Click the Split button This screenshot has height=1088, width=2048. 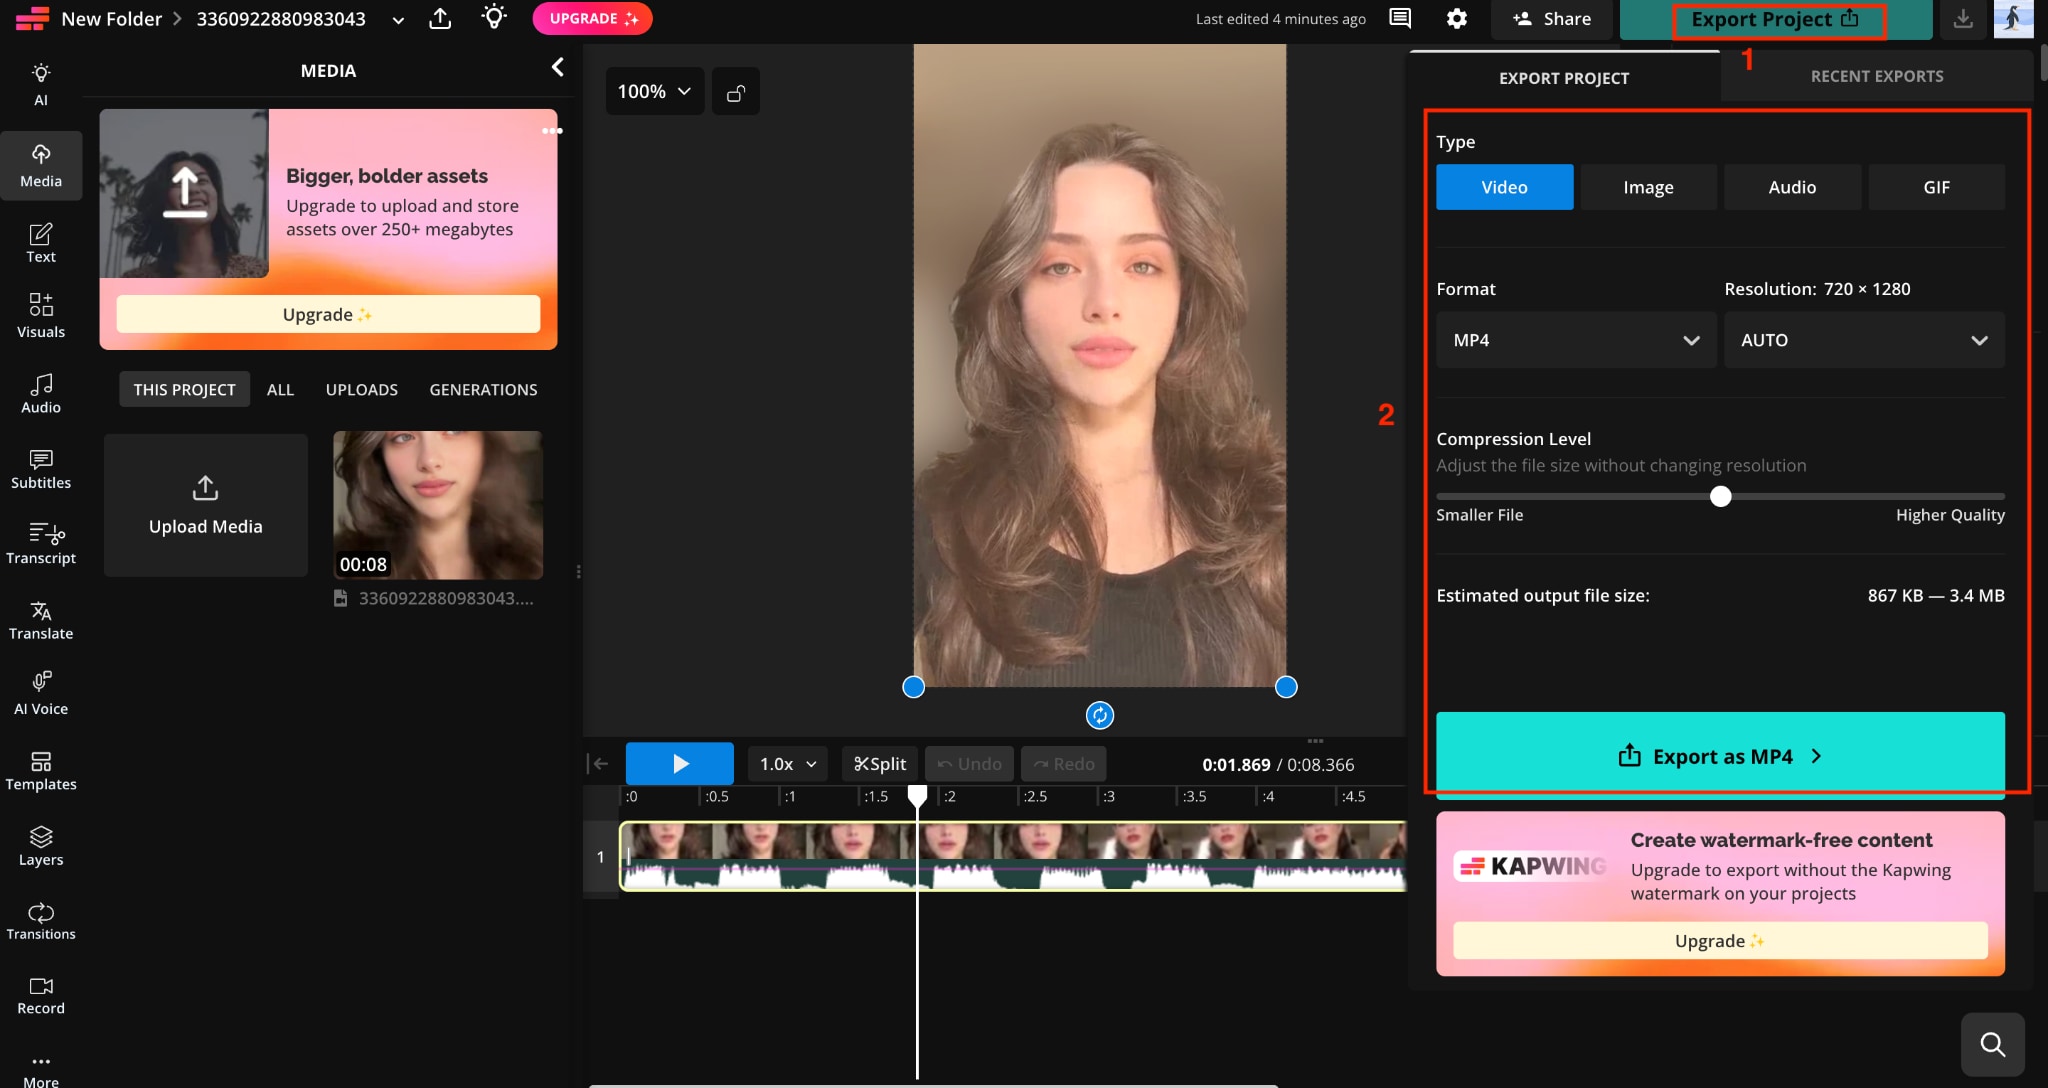click(880, 764)
